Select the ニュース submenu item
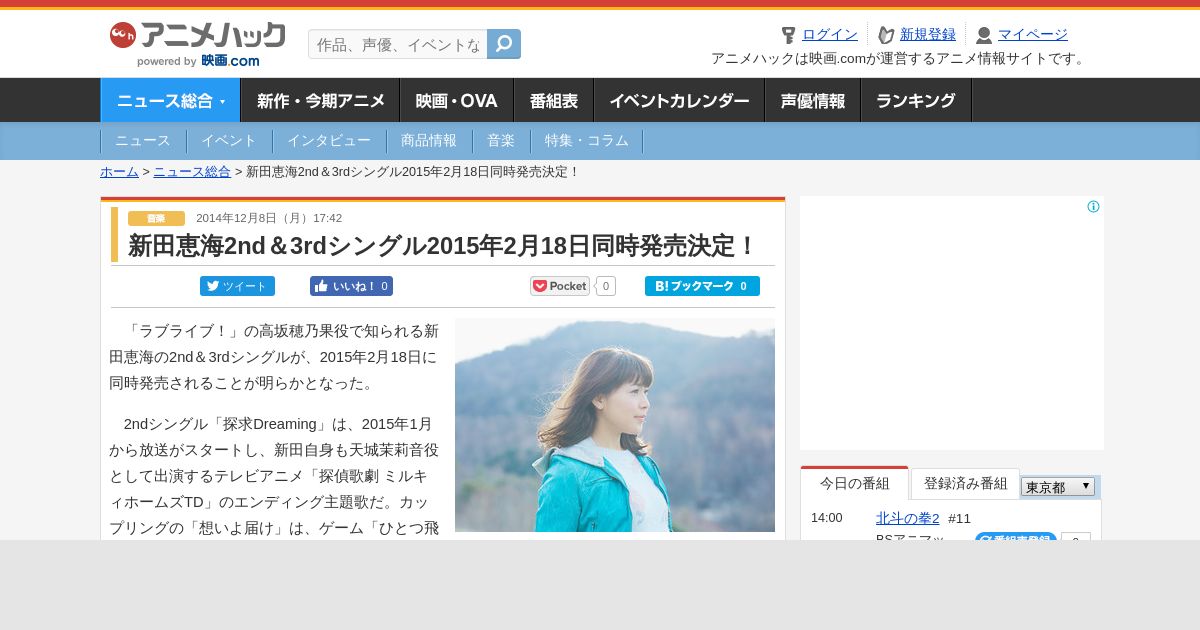This screenshot has width=1200, height=630. point(143,141)
